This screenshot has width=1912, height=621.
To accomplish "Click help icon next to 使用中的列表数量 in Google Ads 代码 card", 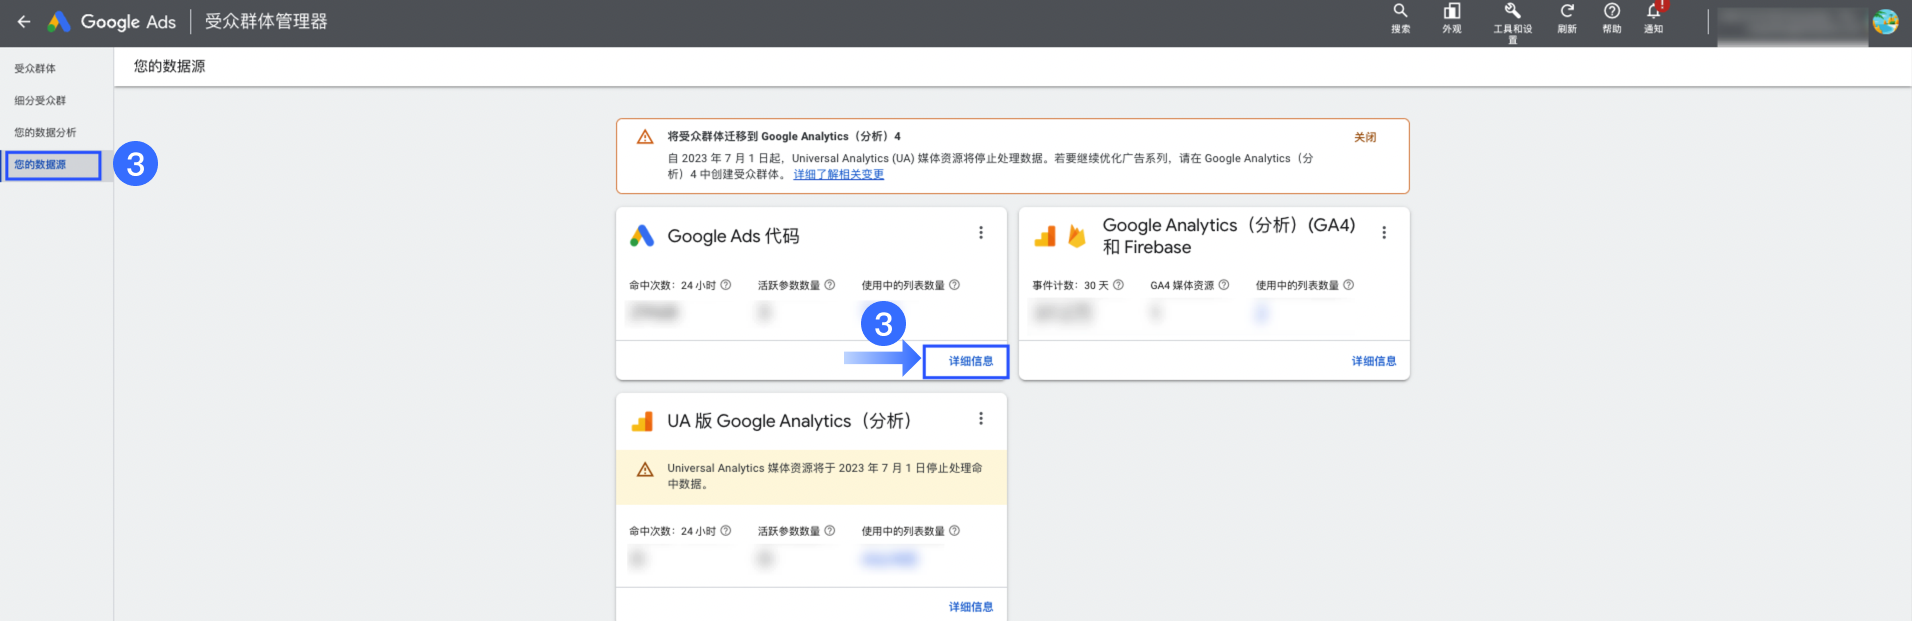I will [955, 285].
